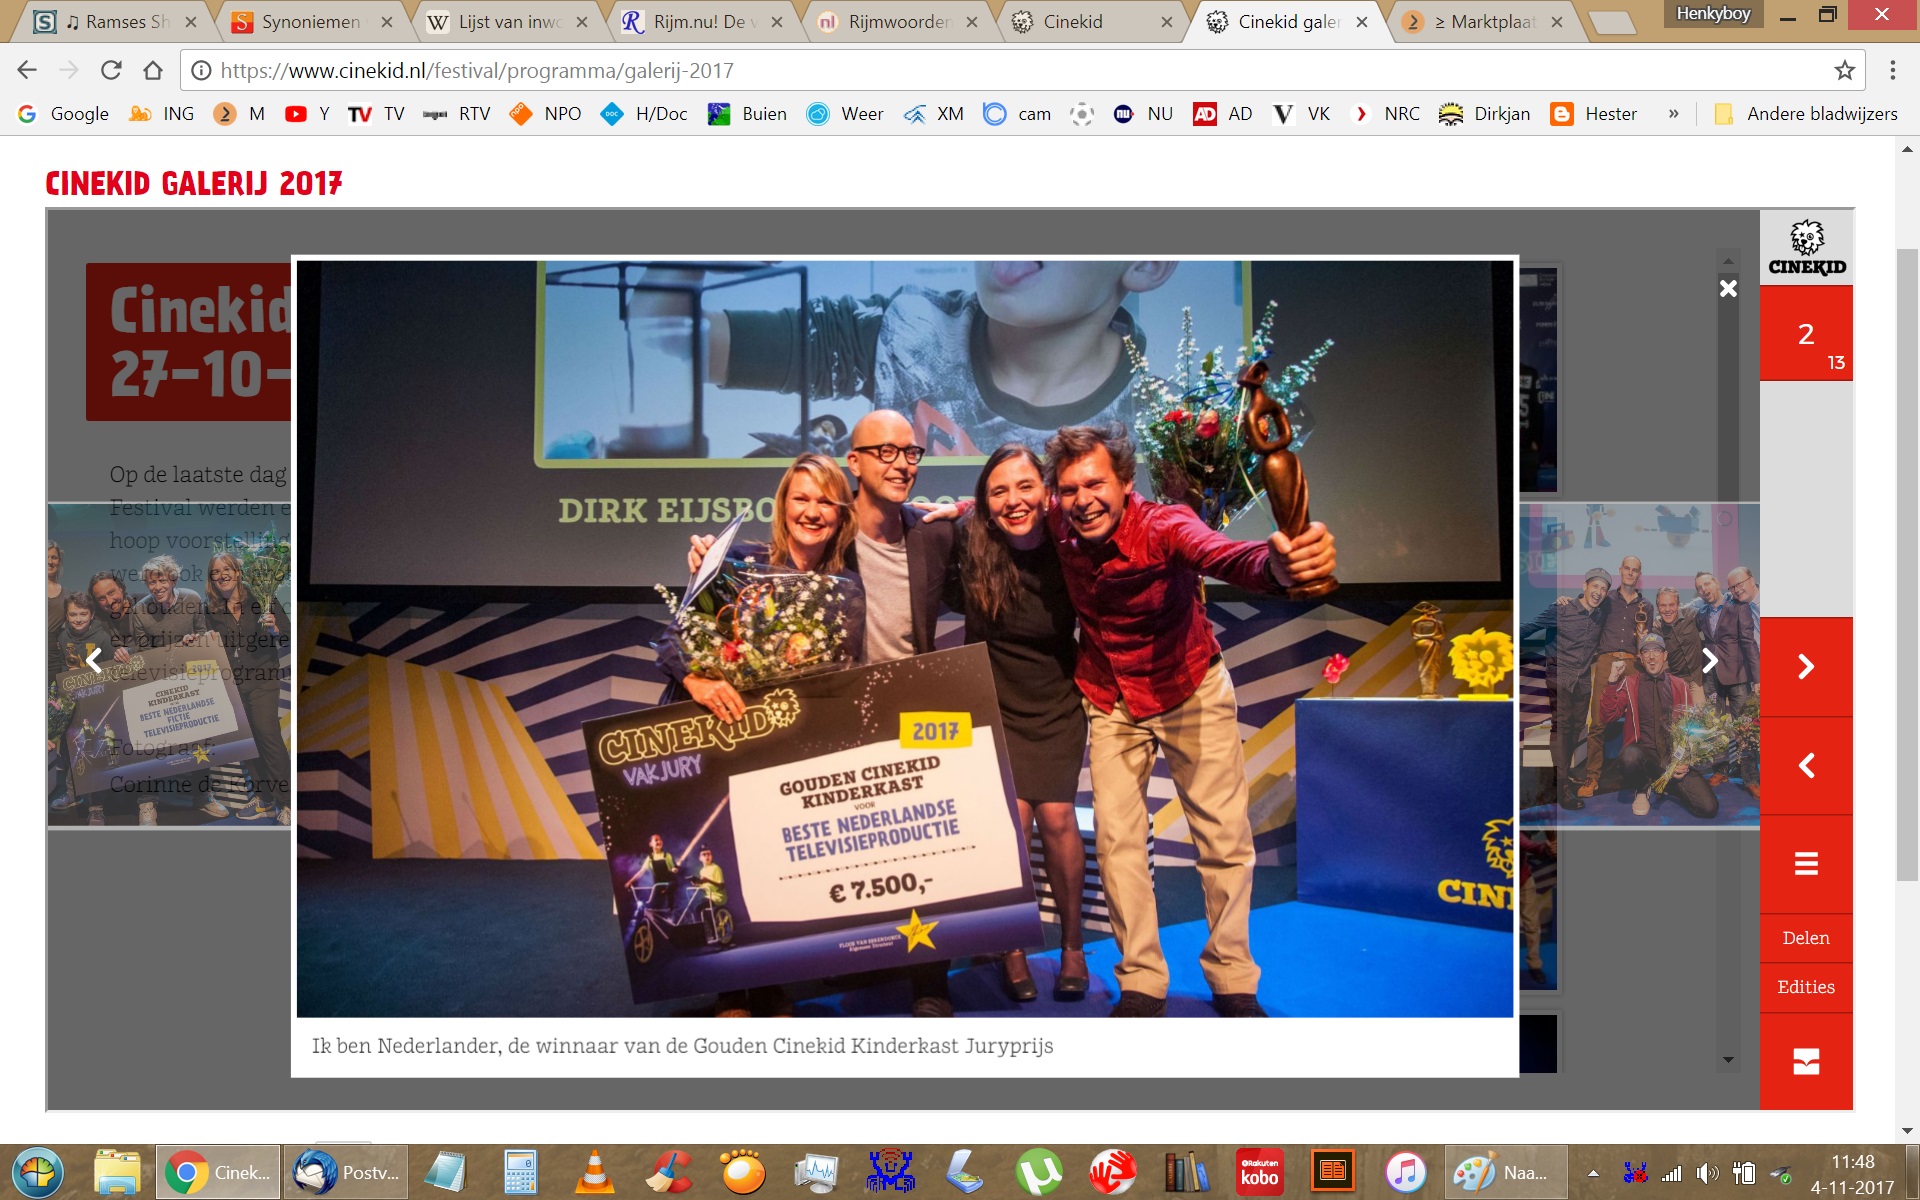Show next photo with the lightbox right arrow

(1710, 660)
